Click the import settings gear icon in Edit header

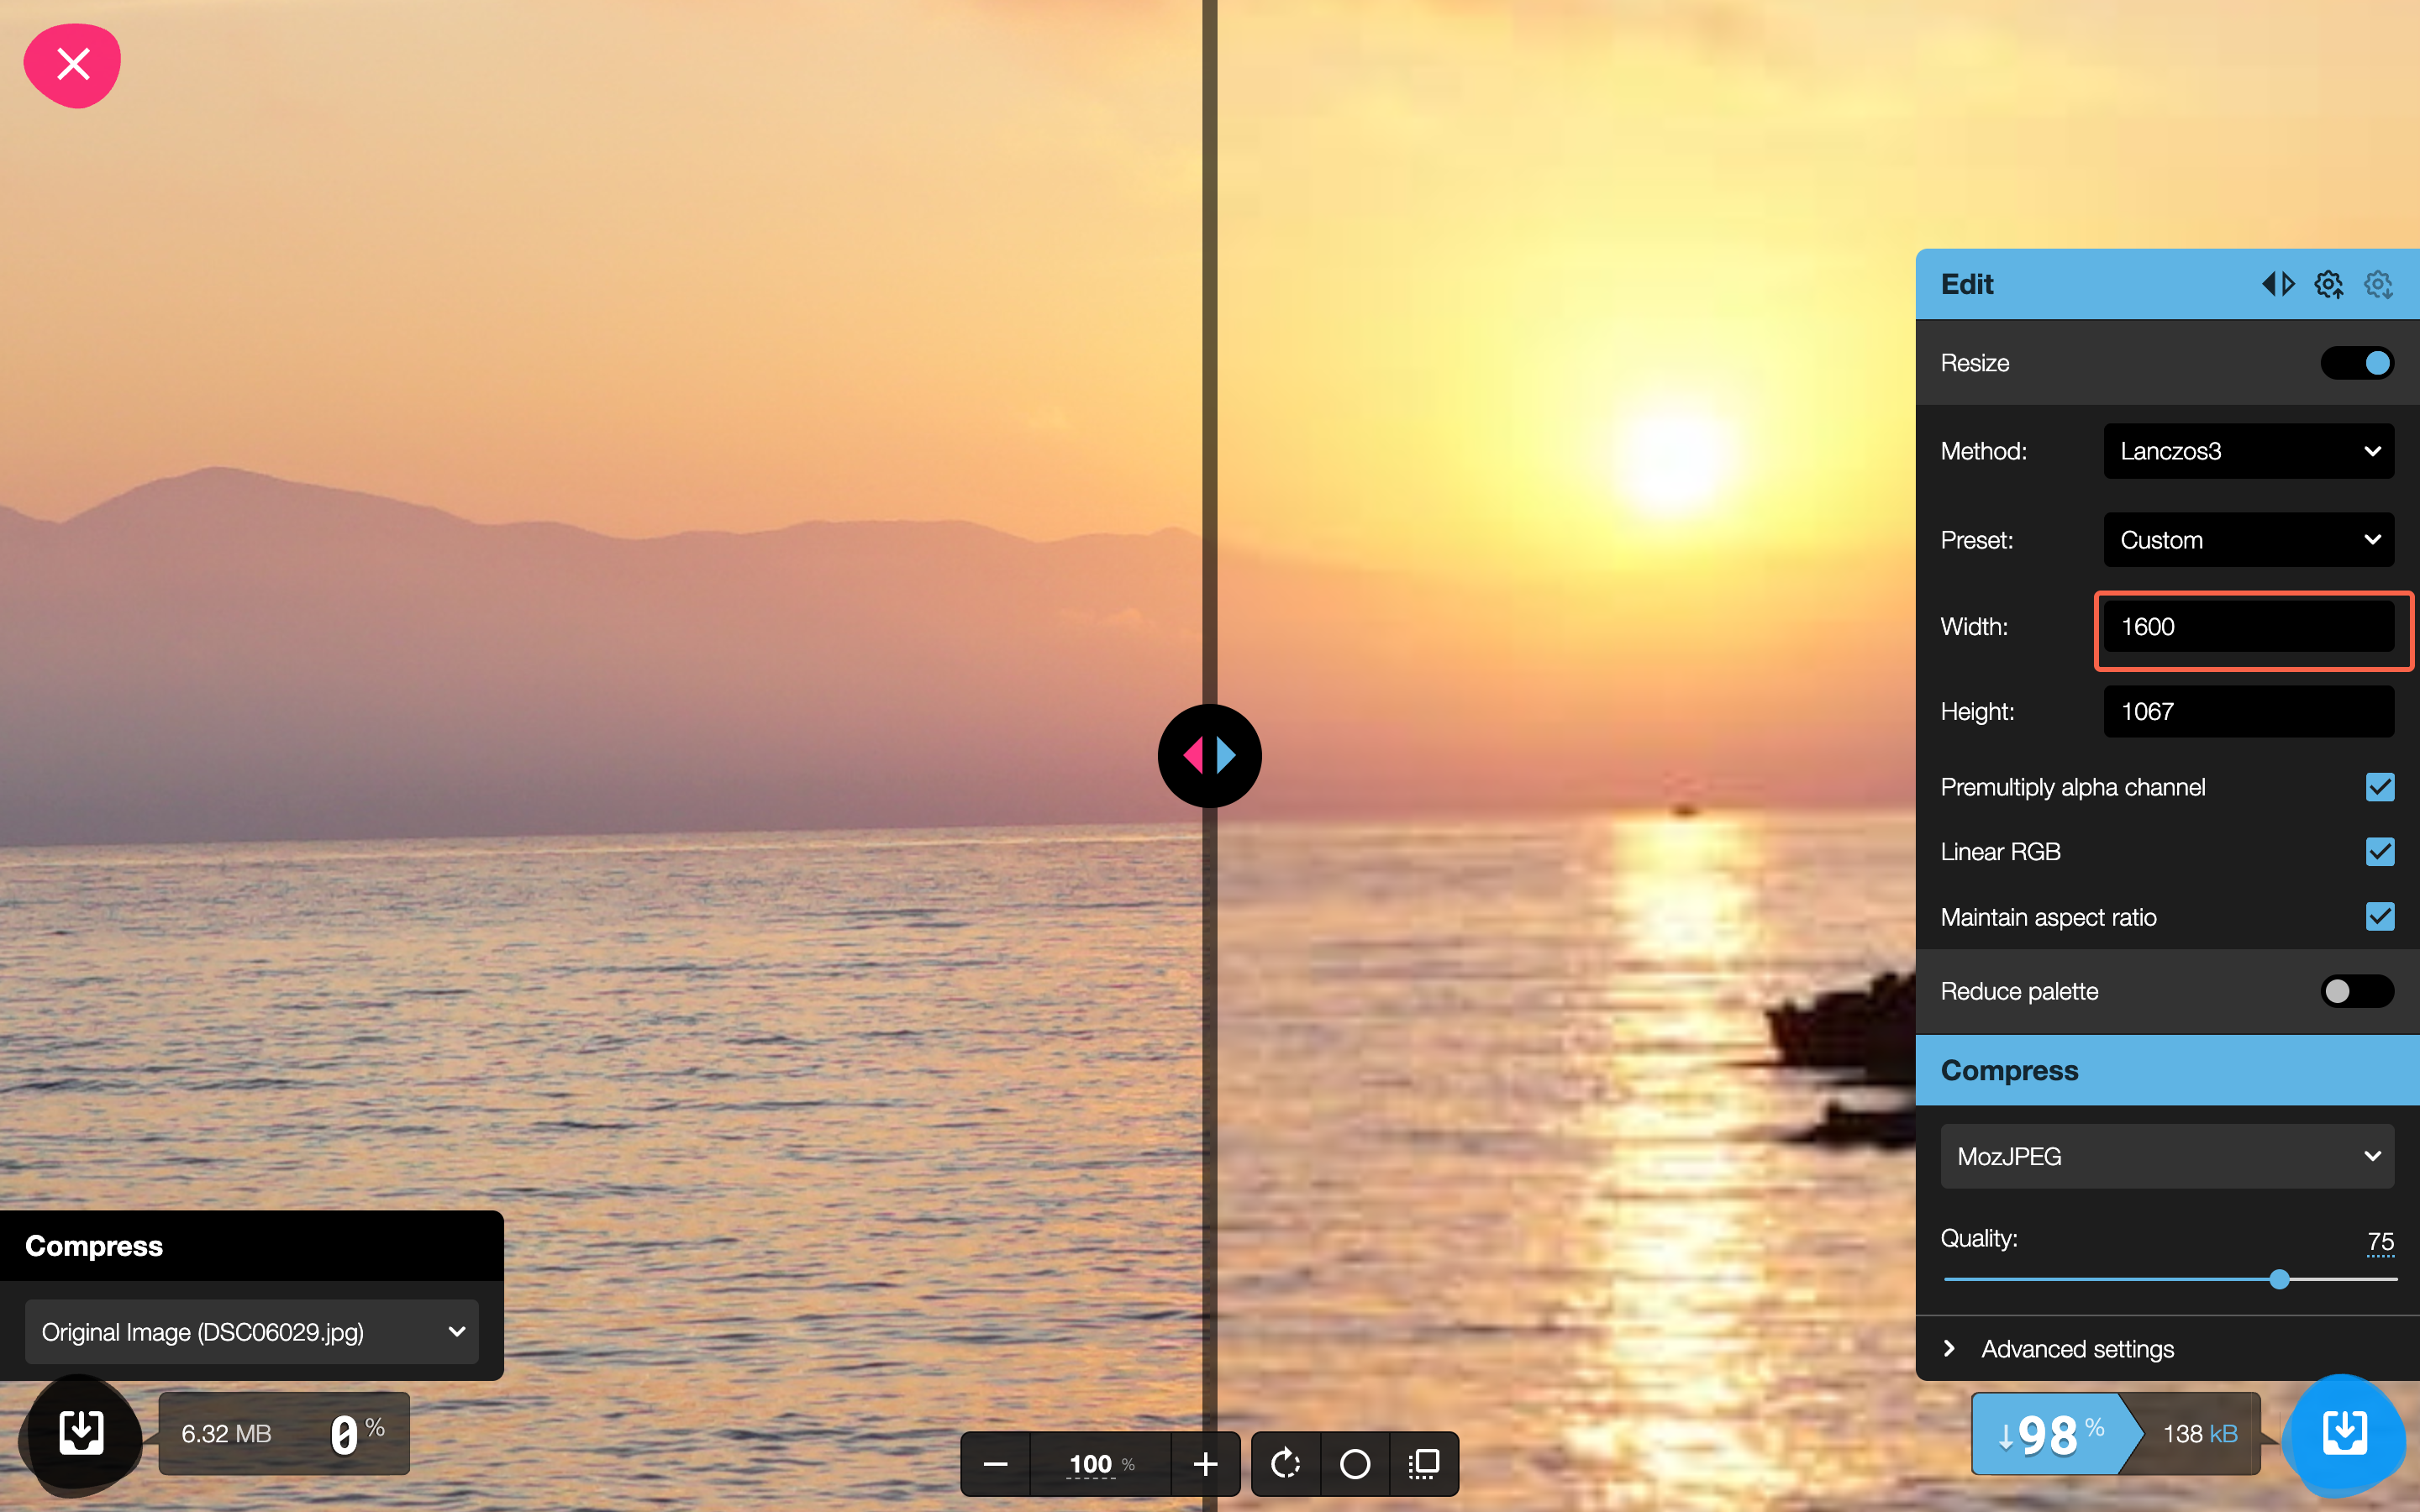(x=2378, y=284)
